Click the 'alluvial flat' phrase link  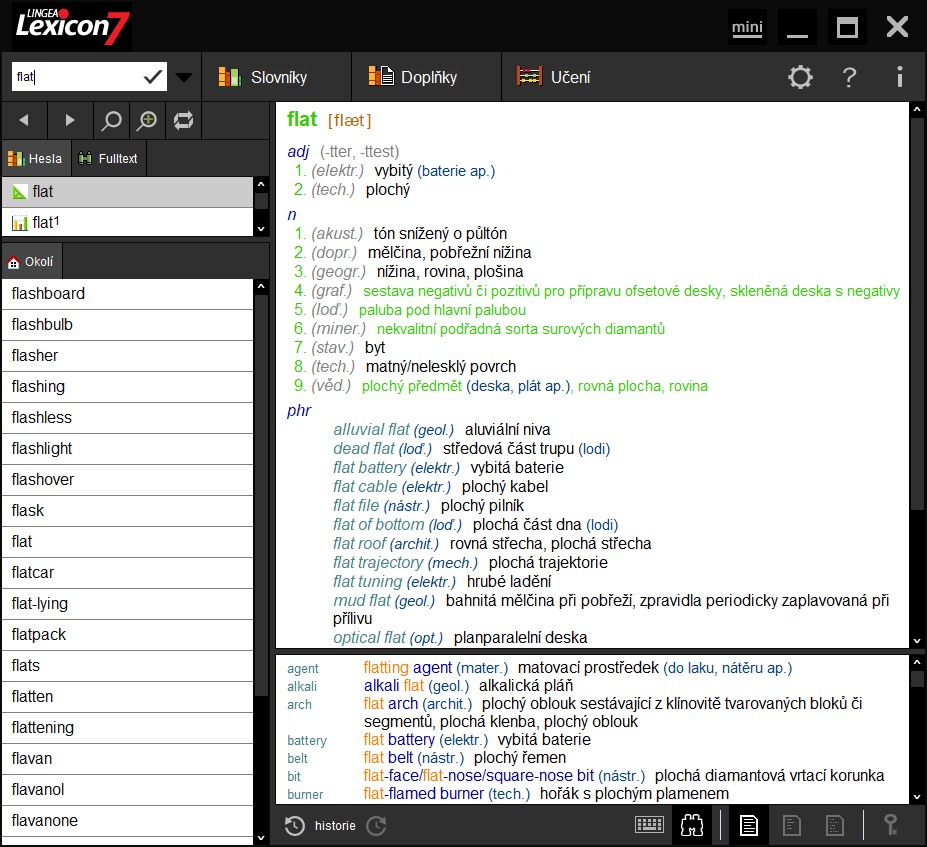pos(371,430)
